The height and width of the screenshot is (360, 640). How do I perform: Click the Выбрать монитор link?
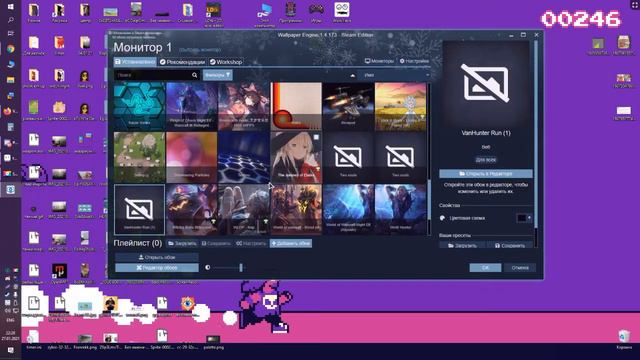point(200,50)
